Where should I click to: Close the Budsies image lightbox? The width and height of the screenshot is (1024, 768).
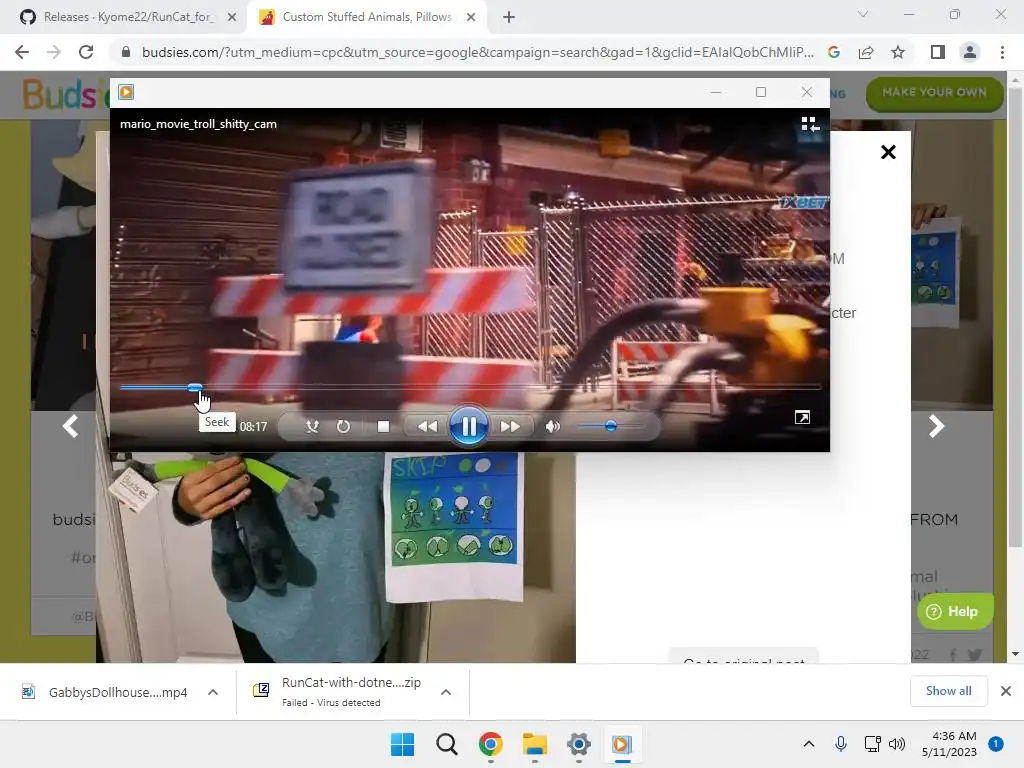click(x=888, y=152)
